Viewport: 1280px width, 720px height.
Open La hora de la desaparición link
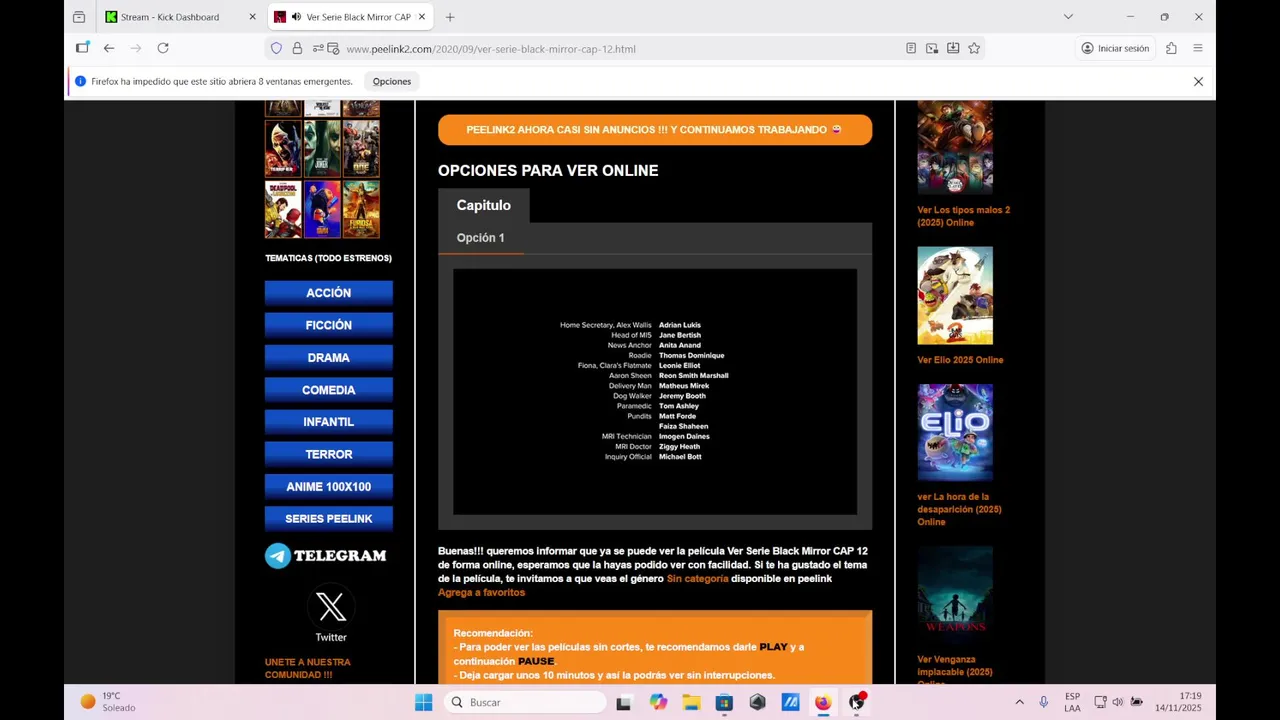coord(959,509)
